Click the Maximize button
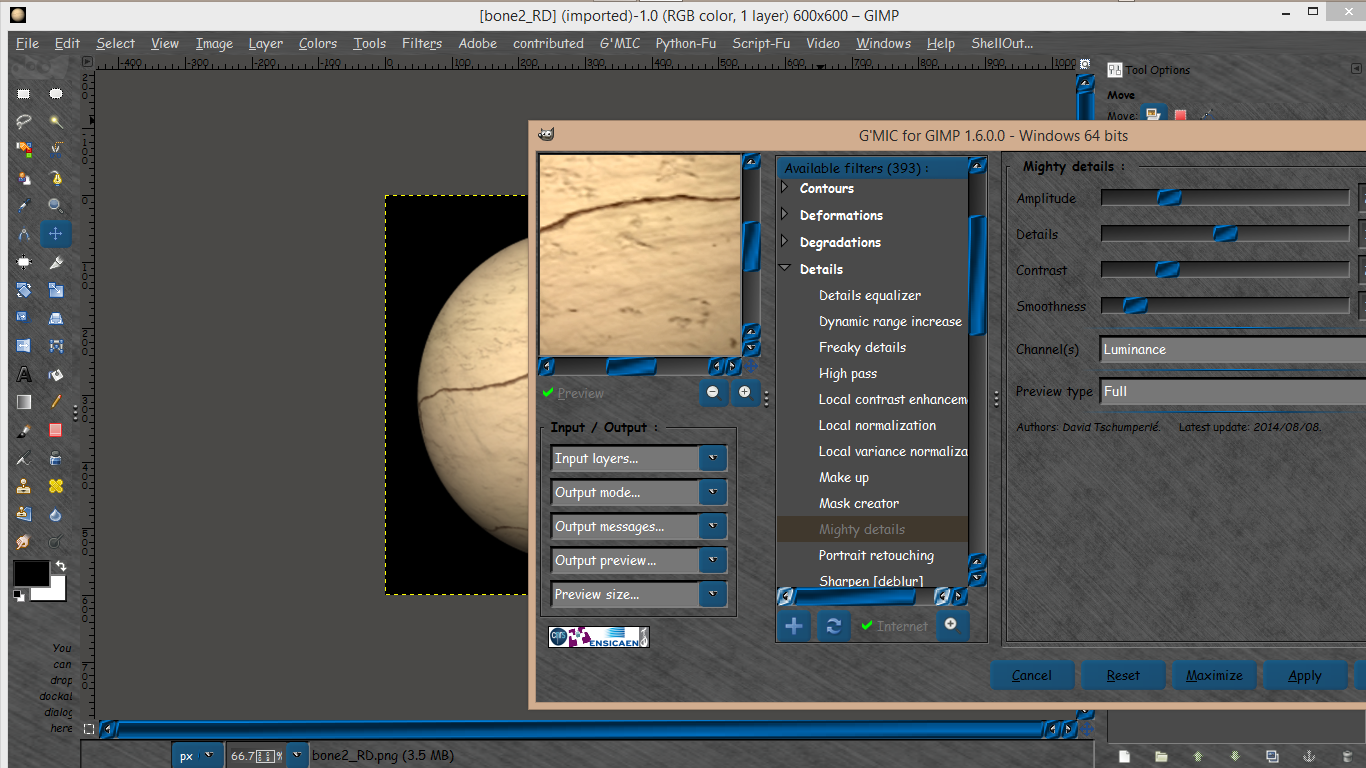The height and width of the screenshot is (768, 1366). 1214,675
